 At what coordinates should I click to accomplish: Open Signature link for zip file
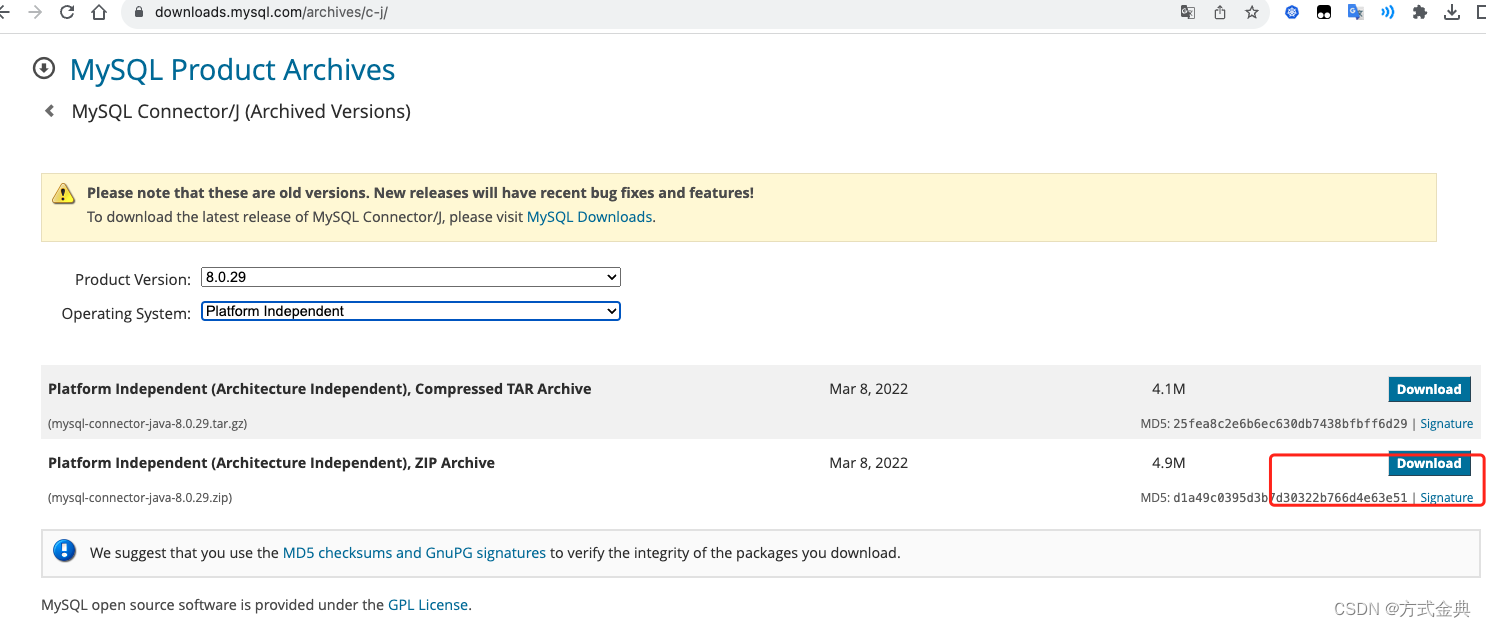[1446, 498]
